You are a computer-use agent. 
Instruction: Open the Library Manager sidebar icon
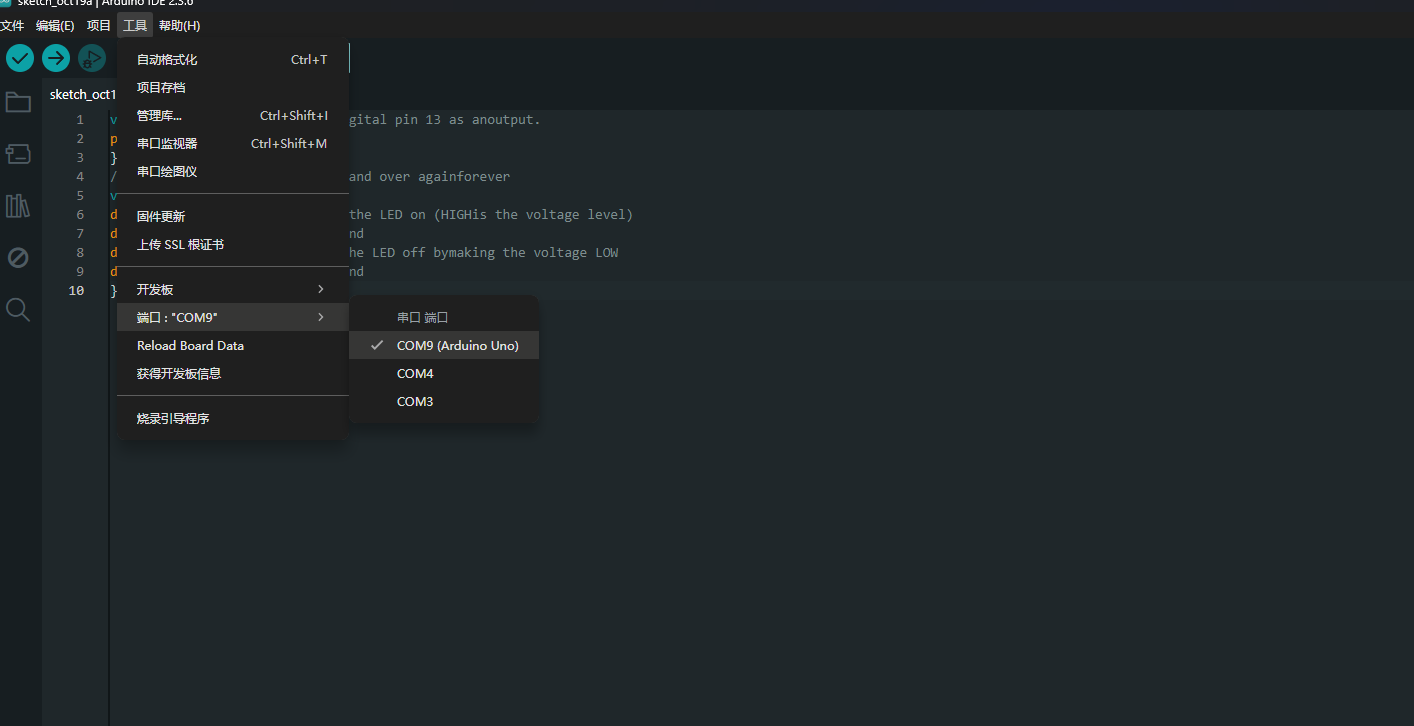point(18,206)
